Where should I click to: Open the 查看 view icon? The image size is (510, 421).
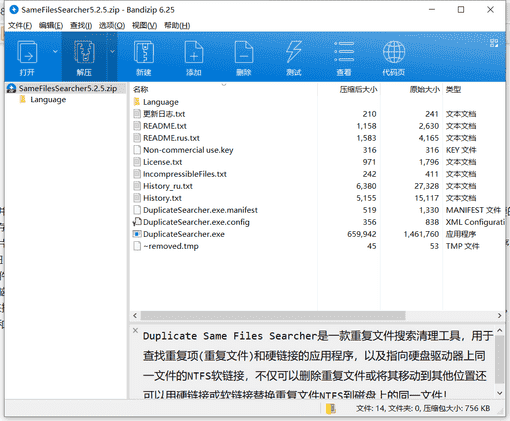tap(344, 57)
